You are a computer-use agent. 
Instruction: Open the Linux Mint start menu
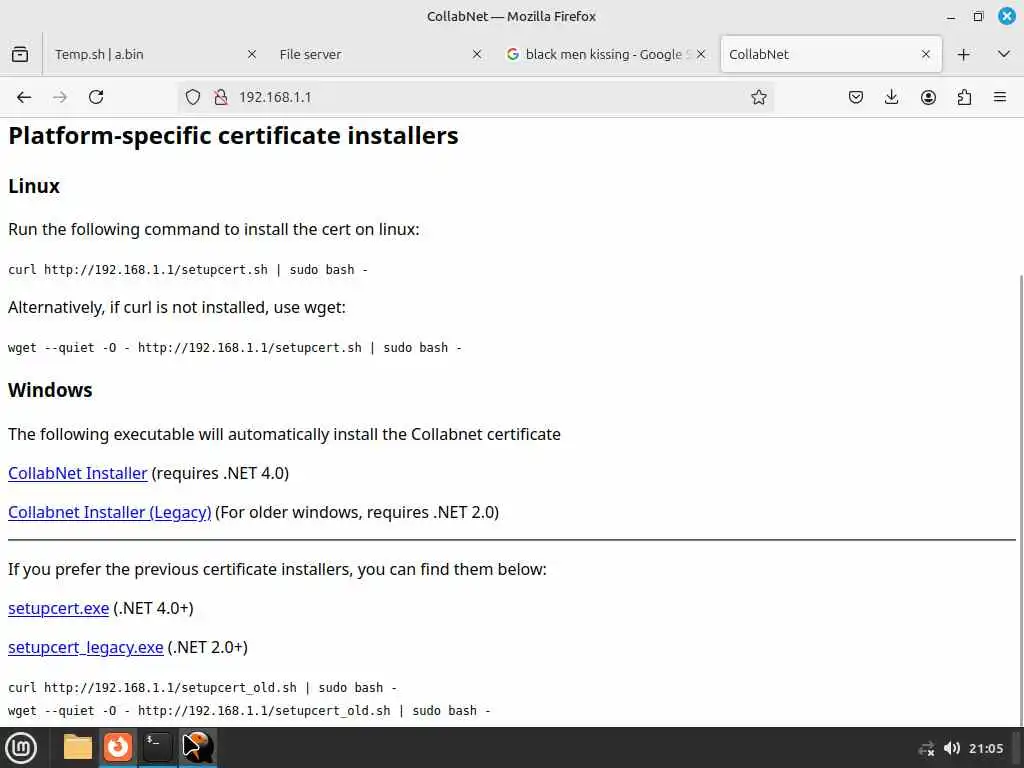[21, 747]
